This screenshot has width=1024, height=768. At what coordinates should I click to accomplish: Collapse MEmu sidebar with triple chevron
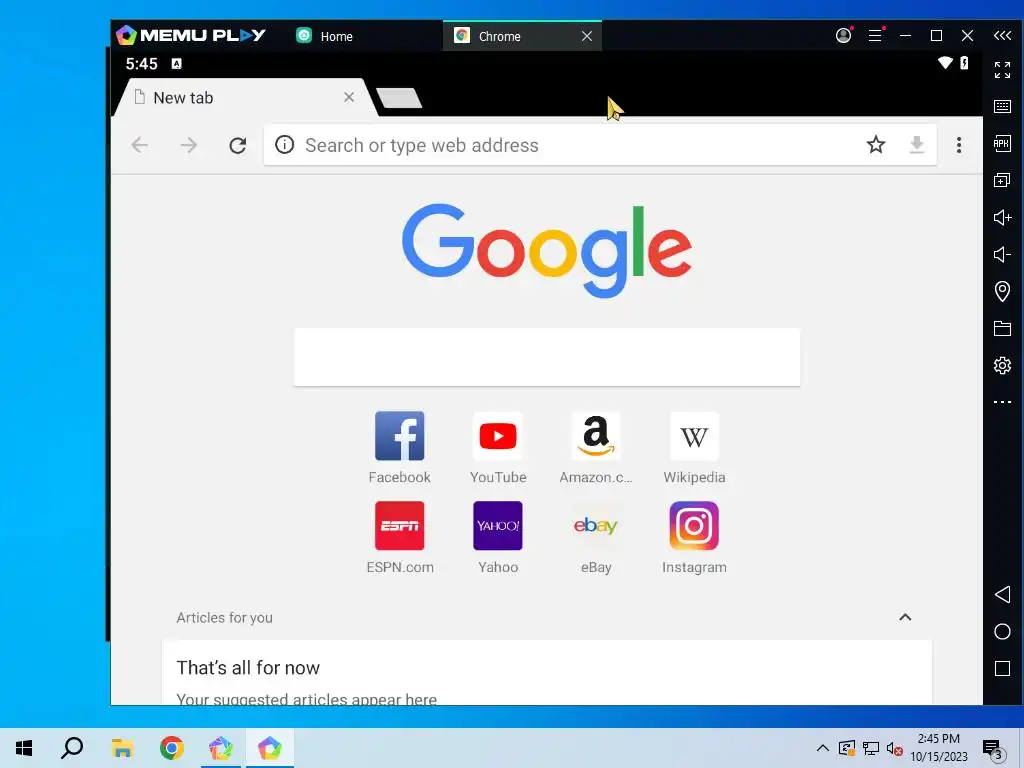coord(1002,35)
